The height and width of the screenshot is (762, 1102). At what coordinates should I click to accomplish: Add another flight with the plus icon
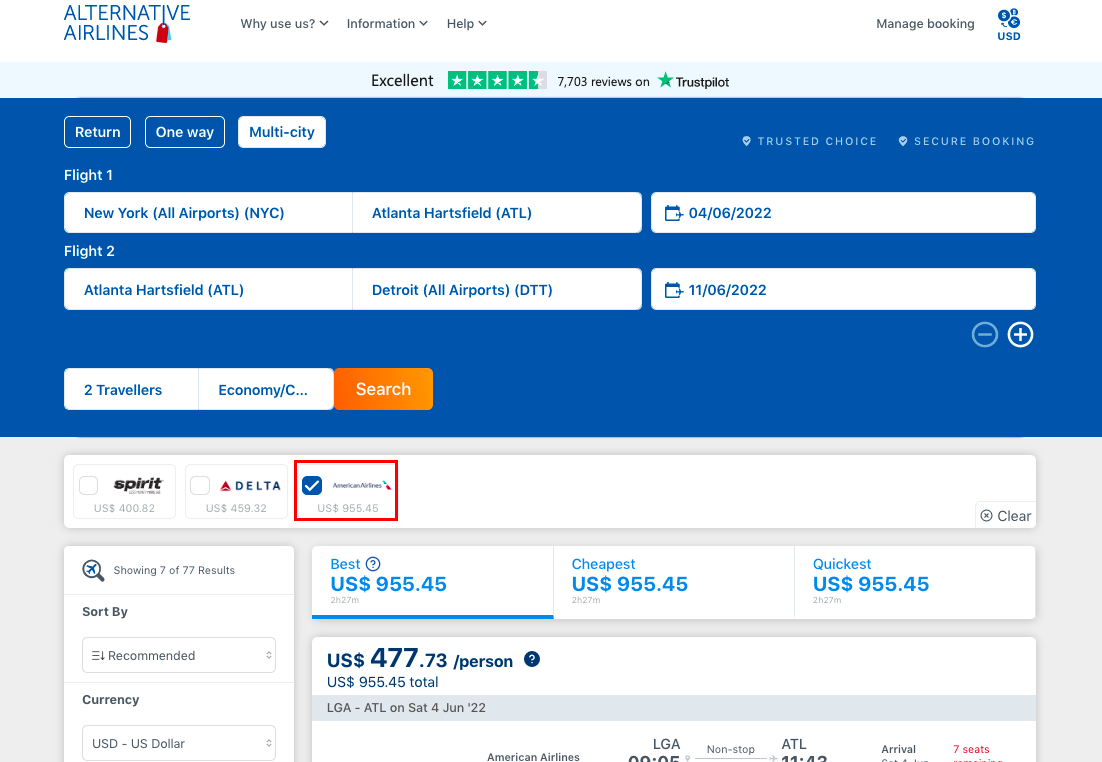tap(1020, 335)
